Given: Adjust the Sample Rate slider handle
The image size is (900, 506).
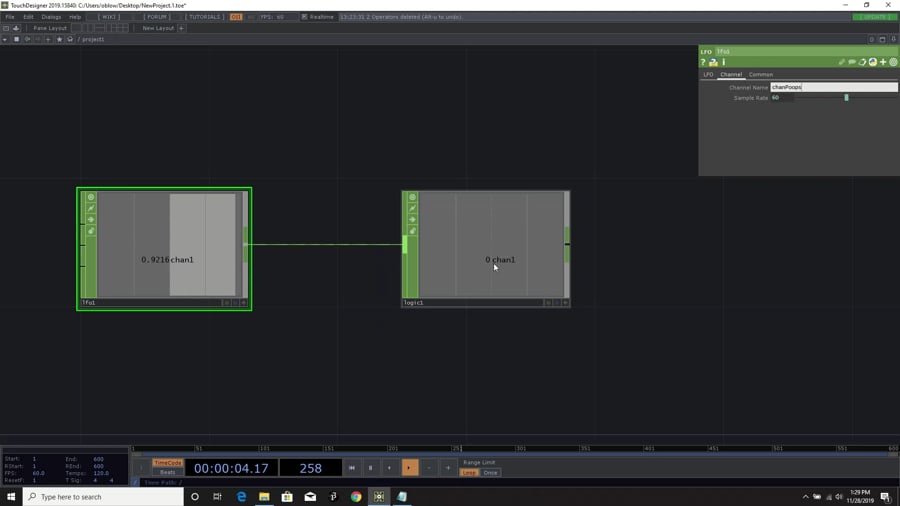Looking at the screenshot, I should tap(846, 98).
